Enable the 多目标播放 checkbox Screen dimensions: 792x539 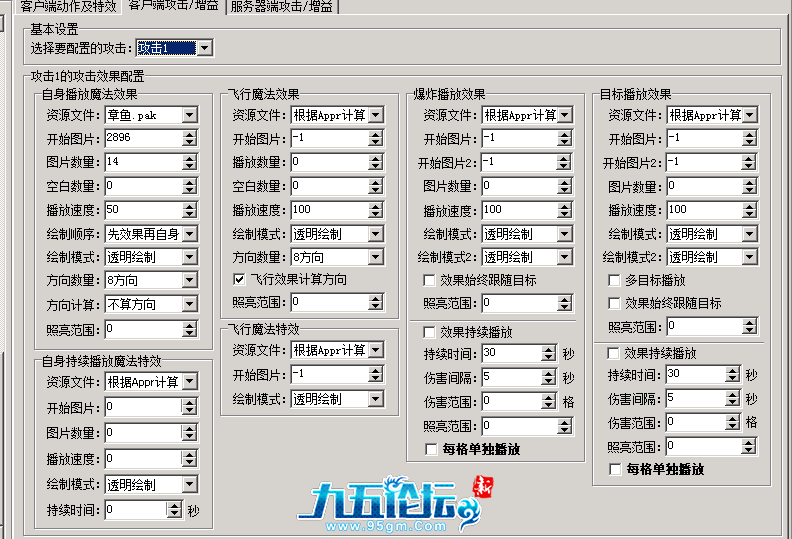[x=614, y=280]
